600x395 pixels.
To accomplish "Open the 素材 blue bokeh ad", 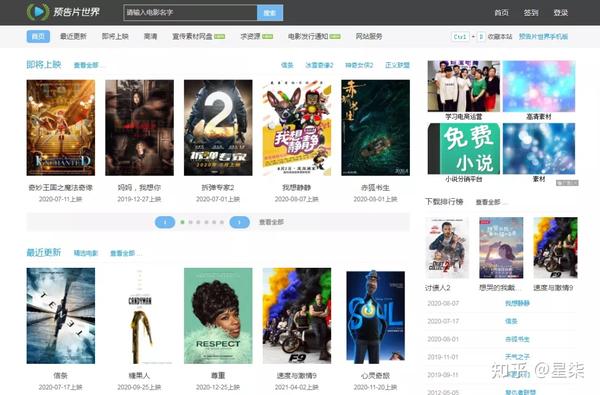I will click(x=539, y=149).
